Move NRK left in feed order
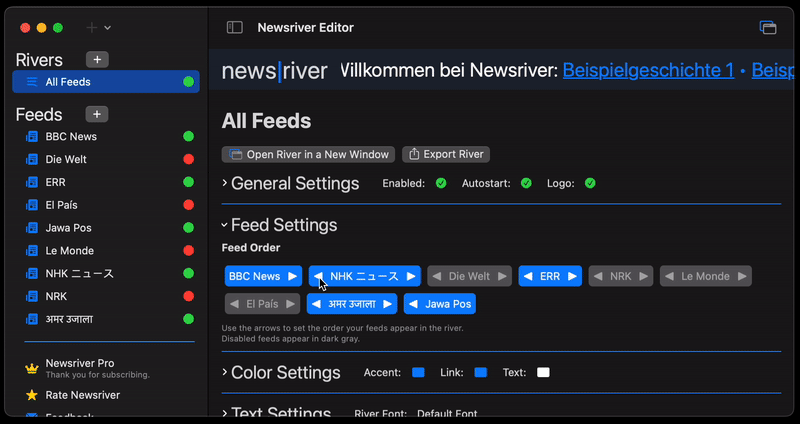800x424 pixels. pos(598,276)
